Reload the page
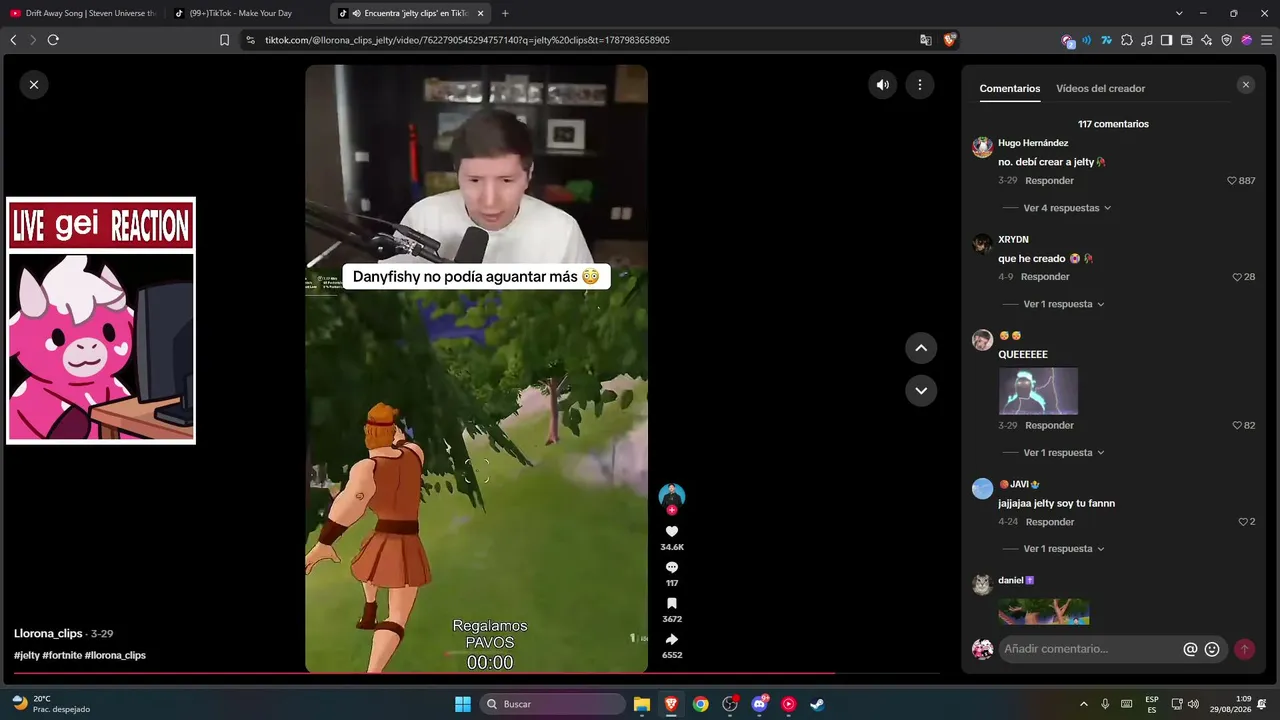 (53, 40)
